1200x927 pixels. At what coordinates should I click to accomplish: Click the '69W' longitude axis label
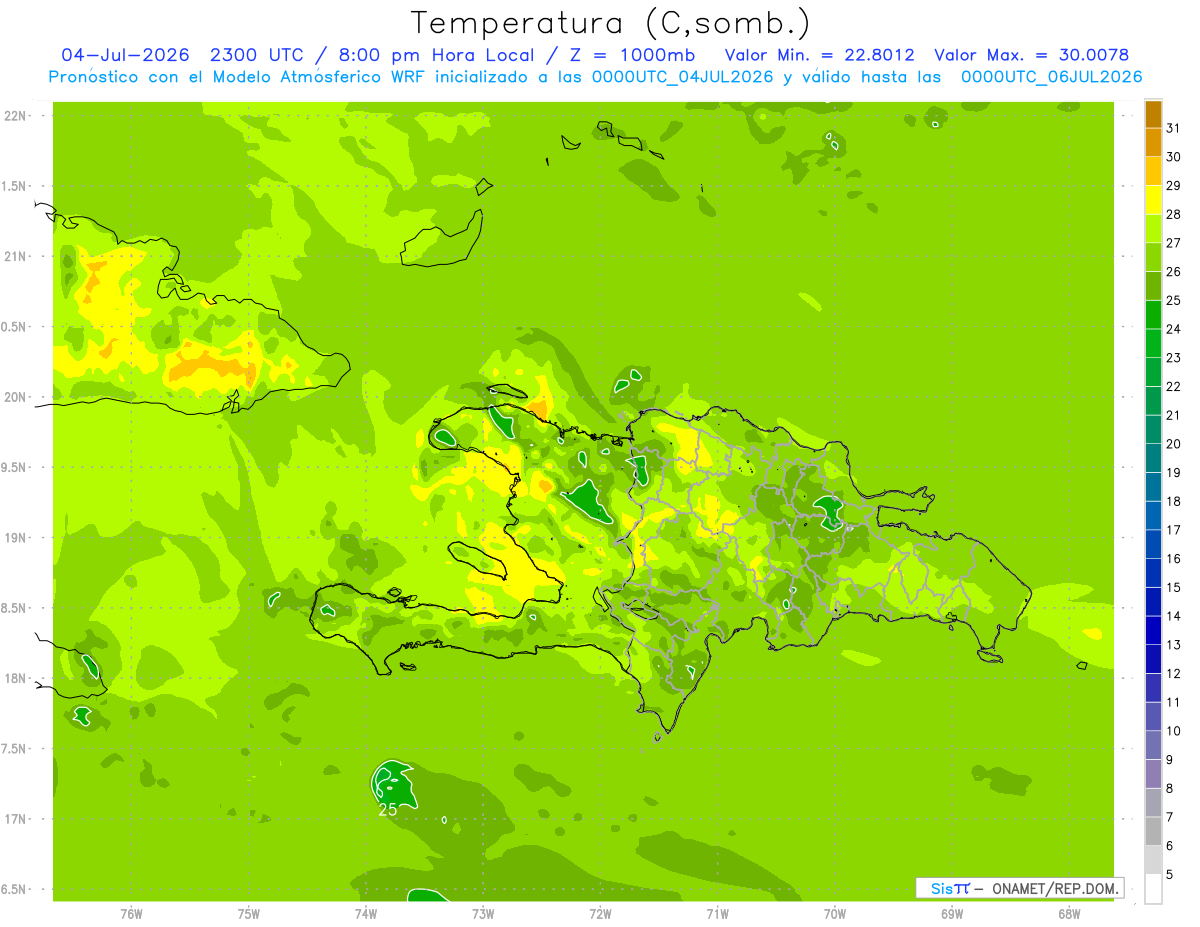tap(952, 914)
